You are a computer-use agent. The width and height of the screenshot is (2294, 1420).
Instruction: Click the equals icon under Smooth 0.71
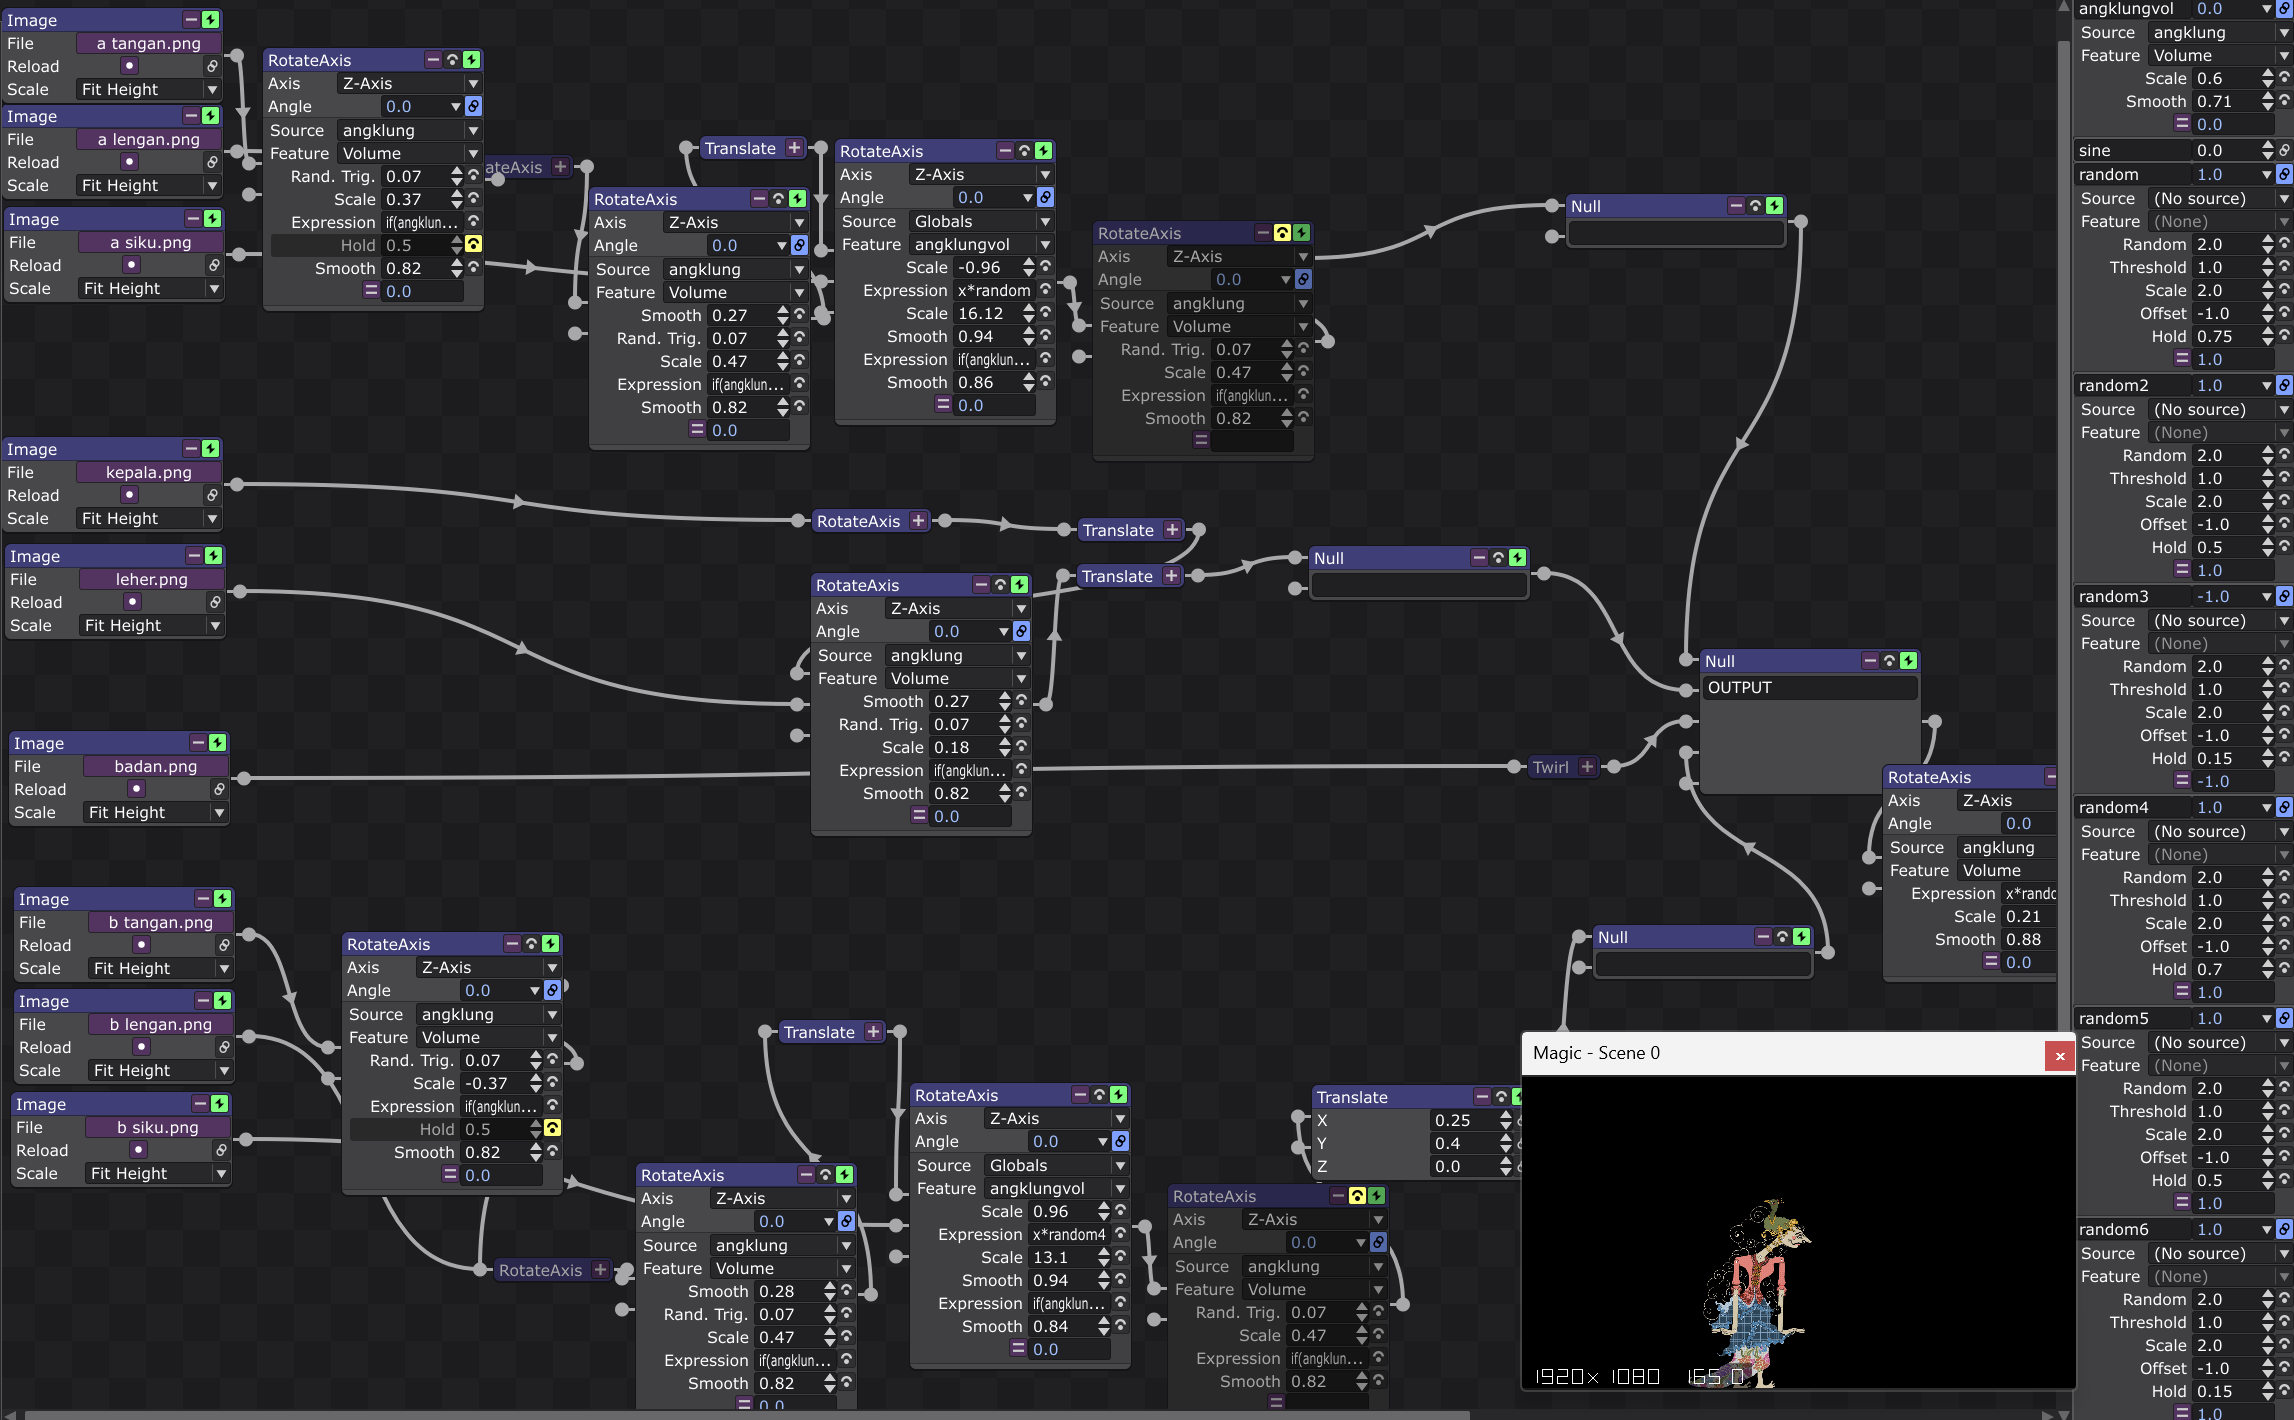coord(2182,124)
